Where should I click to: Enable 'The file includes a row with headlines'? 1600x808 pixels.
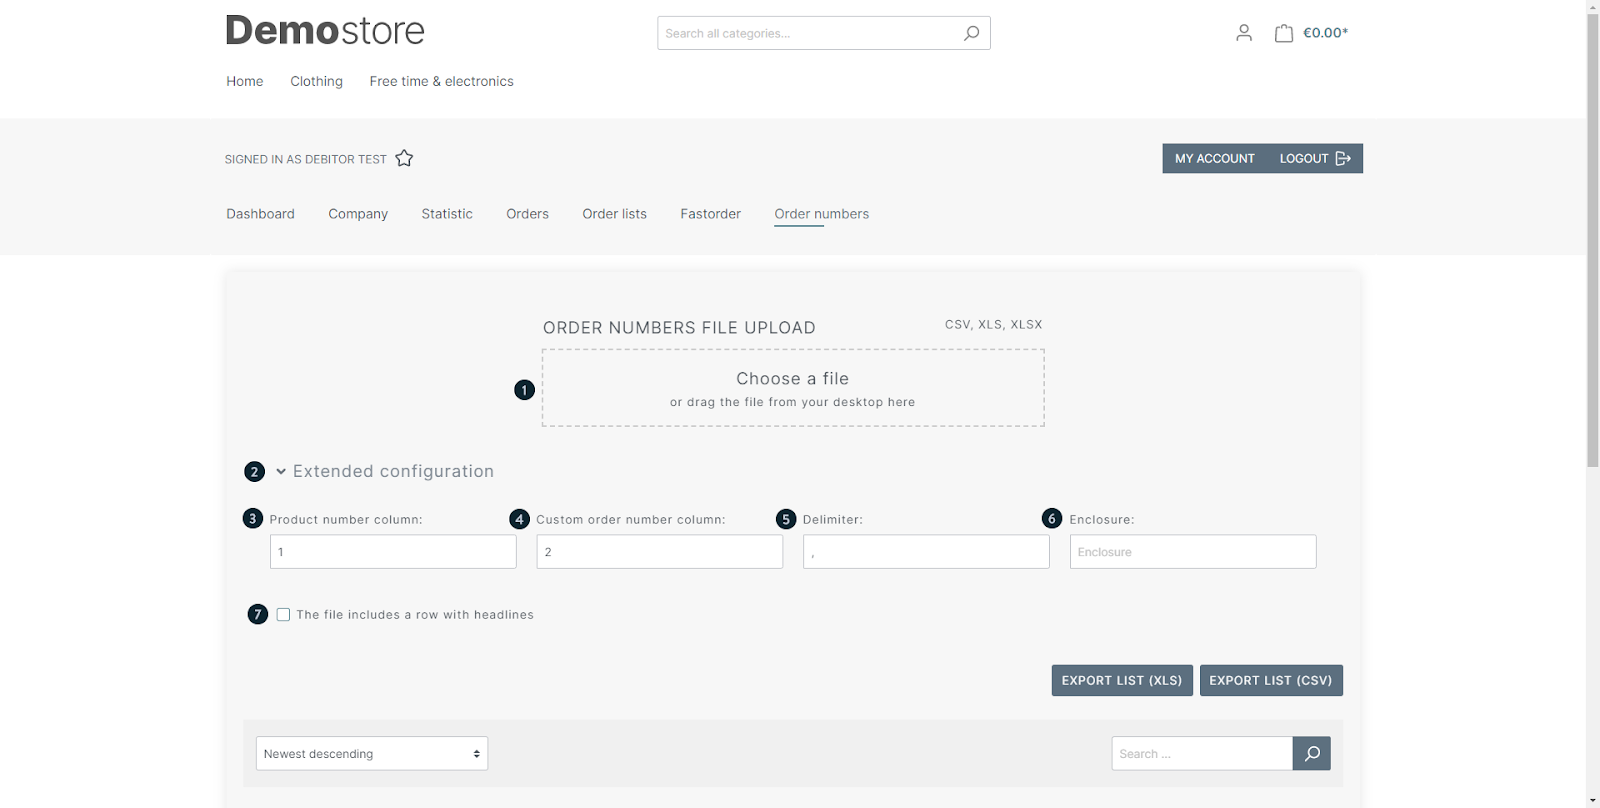pos(284,615)
